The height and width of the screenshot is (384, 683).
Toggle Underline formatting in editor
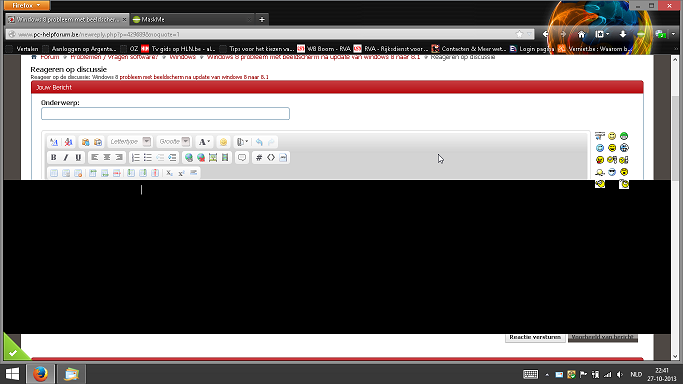tap(78, 158)
